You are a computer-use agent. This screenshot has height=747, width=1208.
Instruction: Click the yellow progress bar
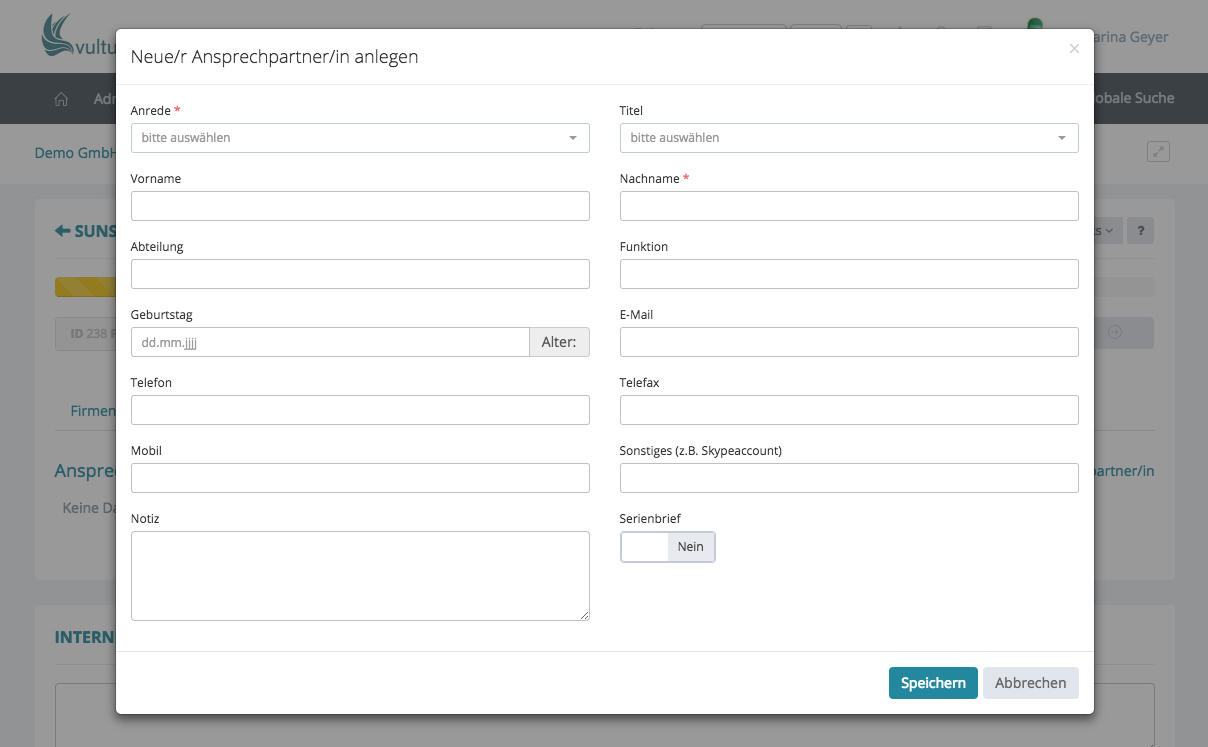[x=85, y=287]
